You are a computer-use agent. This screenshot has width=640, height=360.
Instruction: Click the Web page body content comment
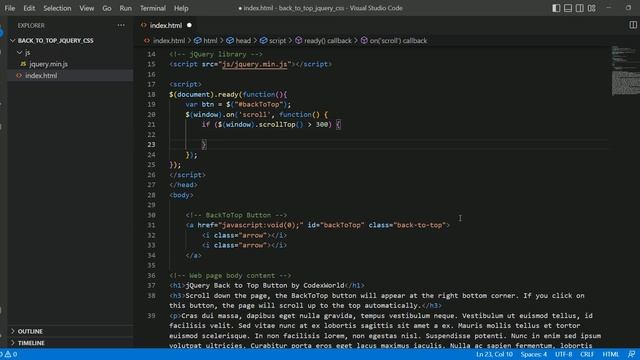coord(230,276)
